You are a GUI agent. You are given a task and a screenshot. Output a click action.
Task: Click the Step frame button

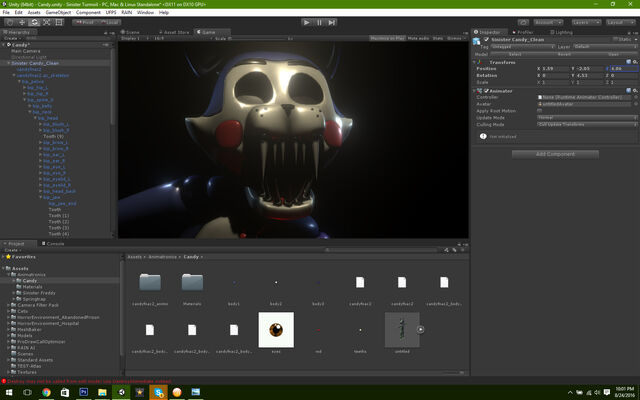pos(332,22)
